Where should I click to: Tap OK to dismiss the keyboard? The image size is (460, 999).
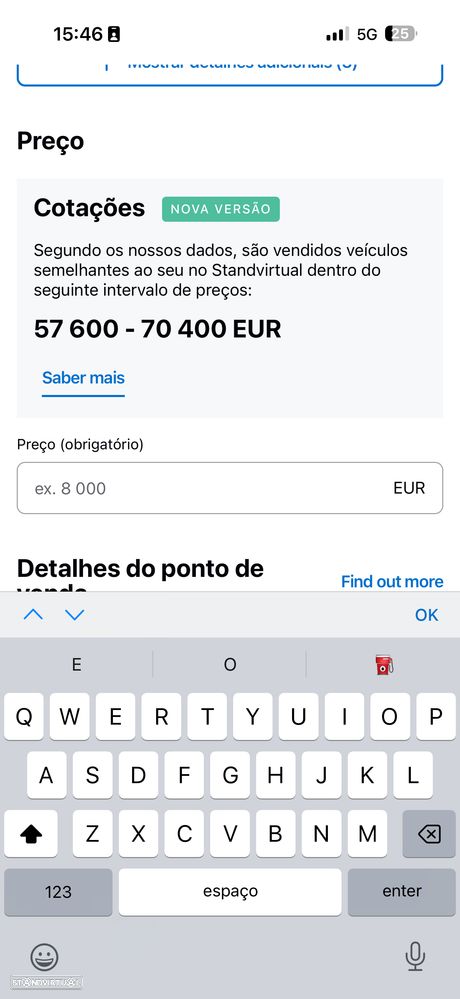pyautogui.click(x=426, y=615)
